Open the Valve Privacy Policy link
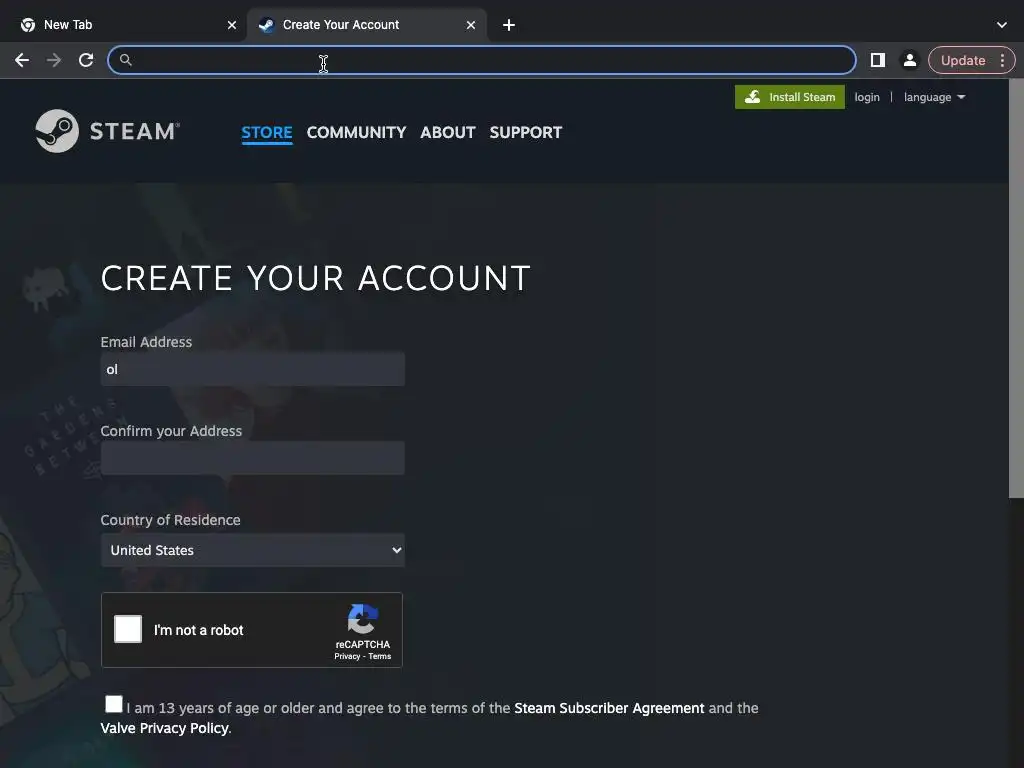Screen dimensions: 1024x768 165,728
